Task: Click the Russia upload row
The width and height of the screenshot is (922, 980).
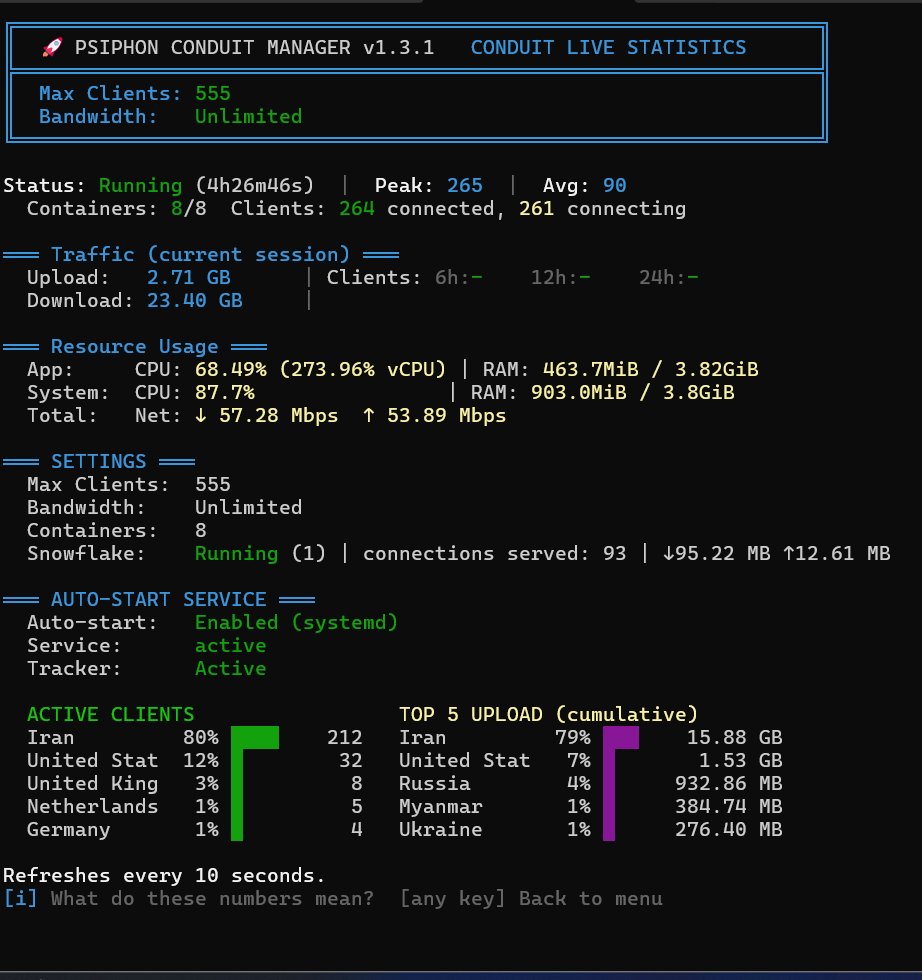Action: (591, 784)
